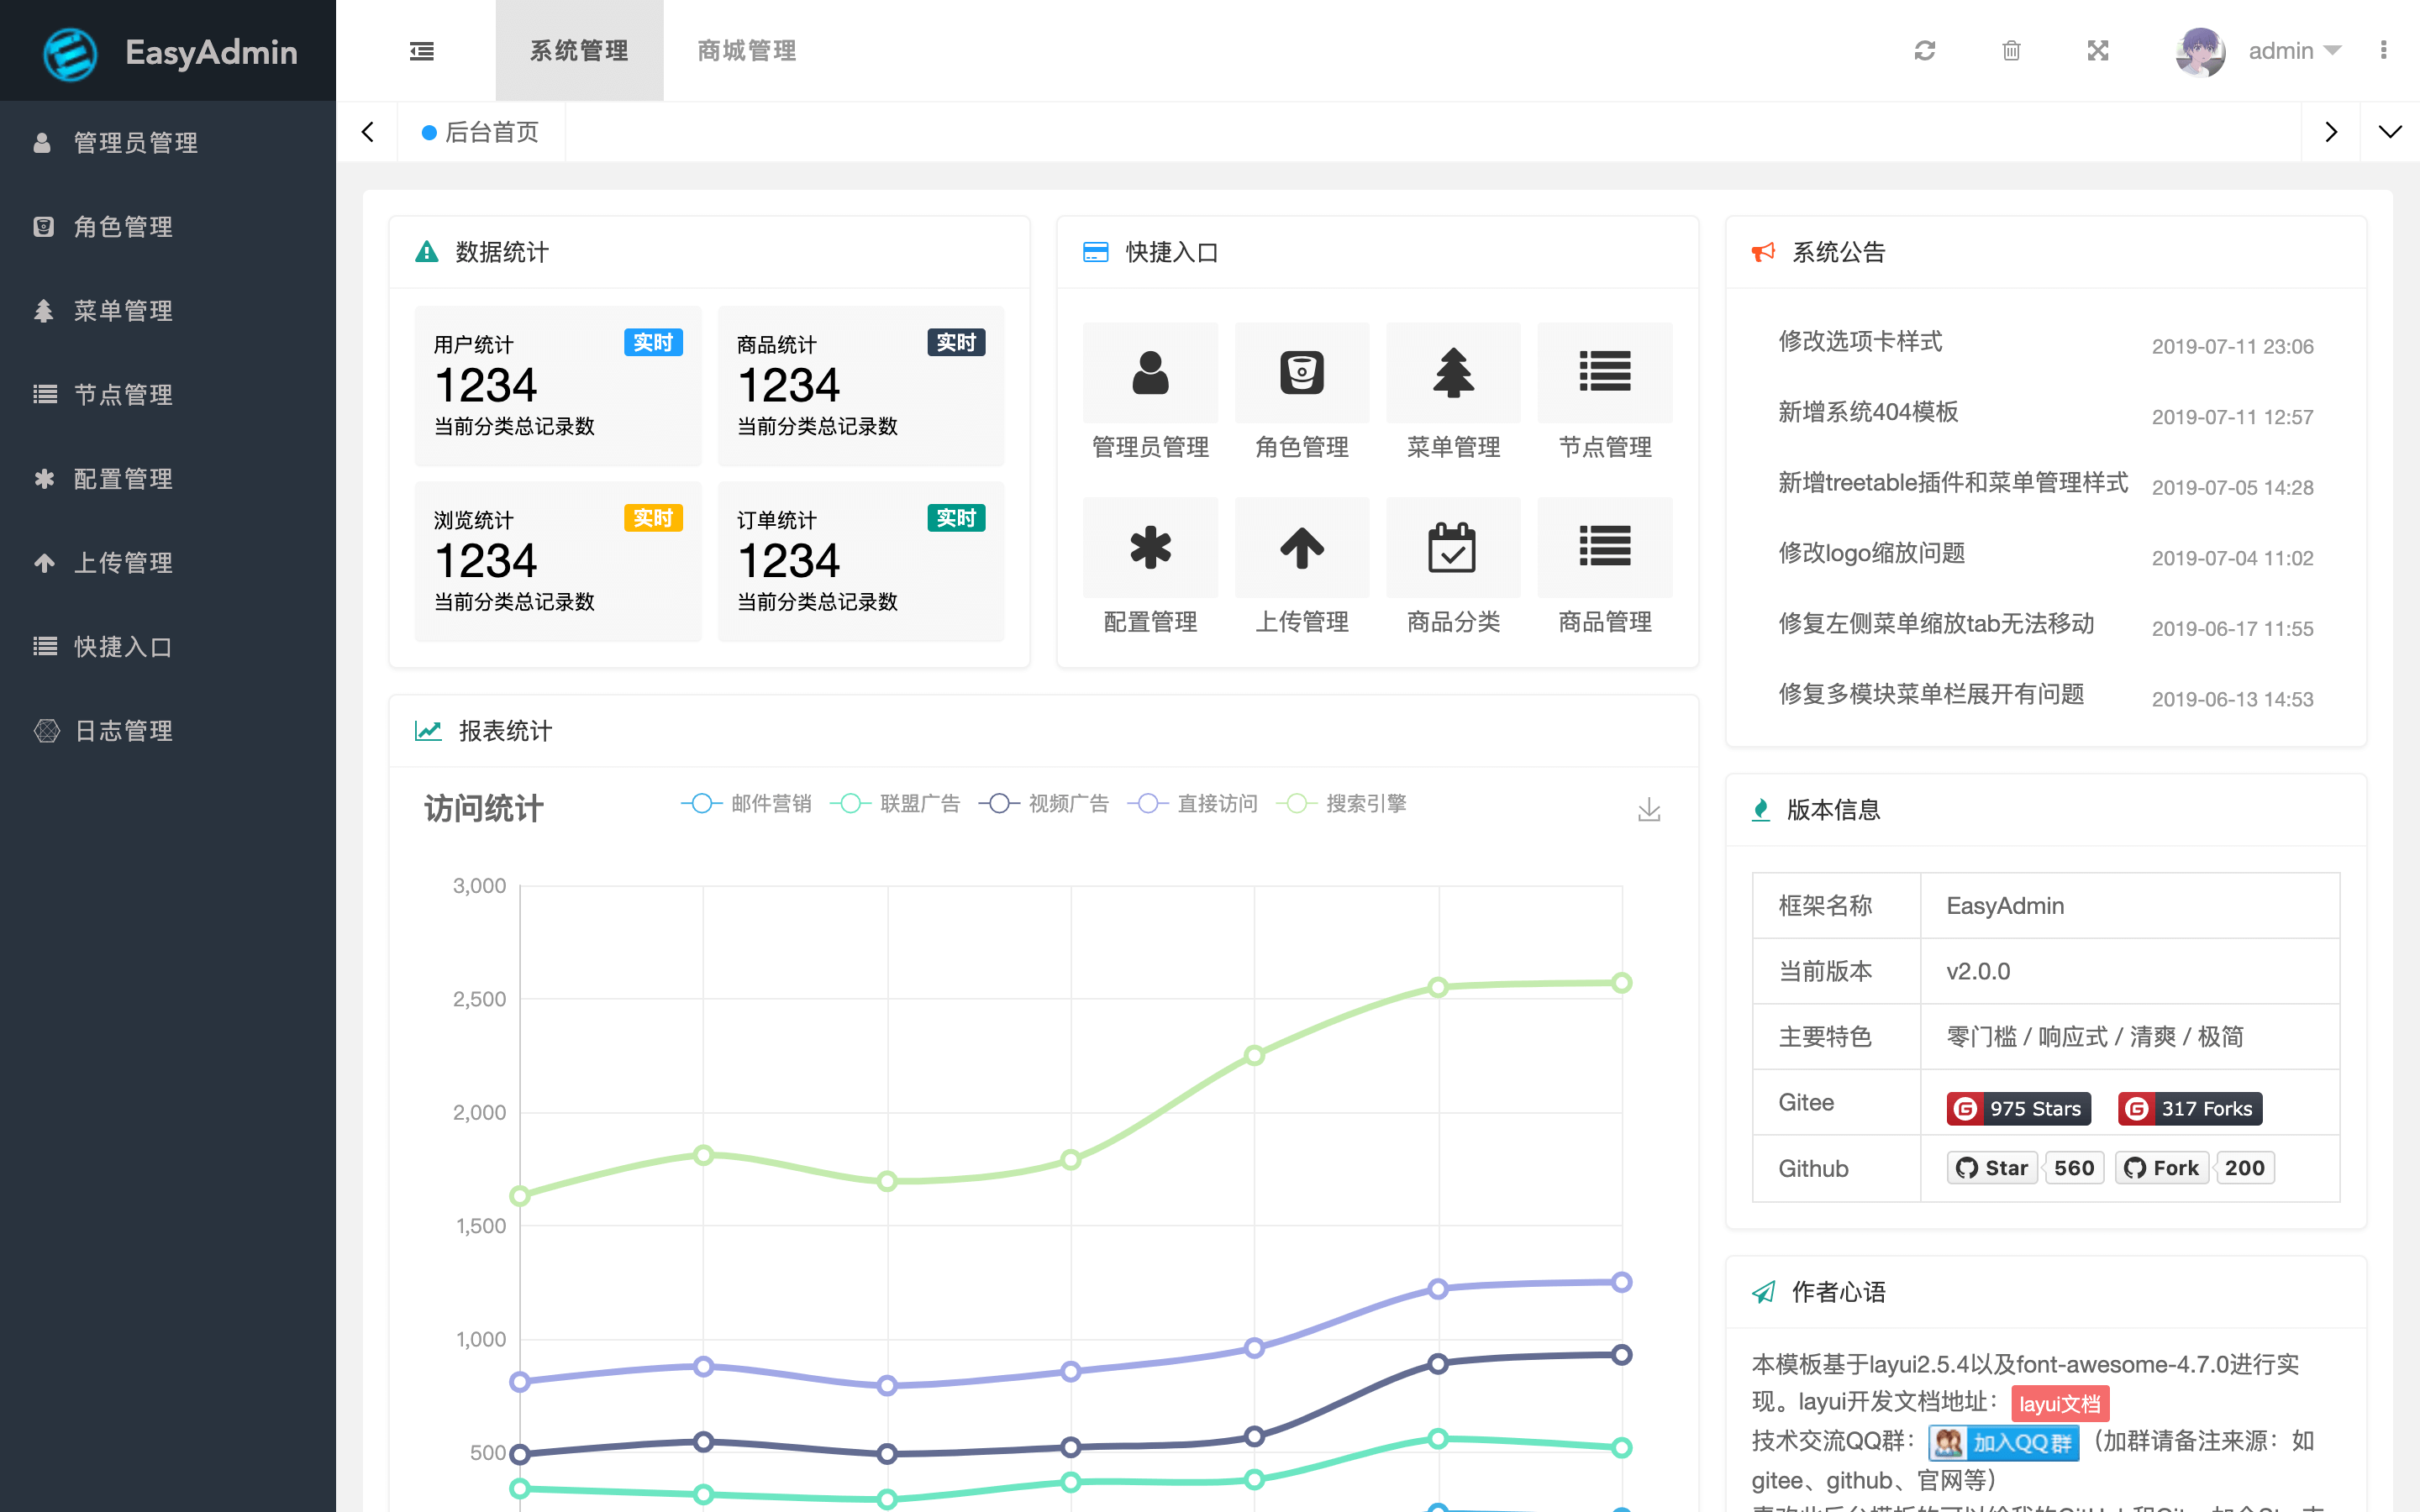
Task: Open announcement 修改选项卡样式
Action: 1860,341
